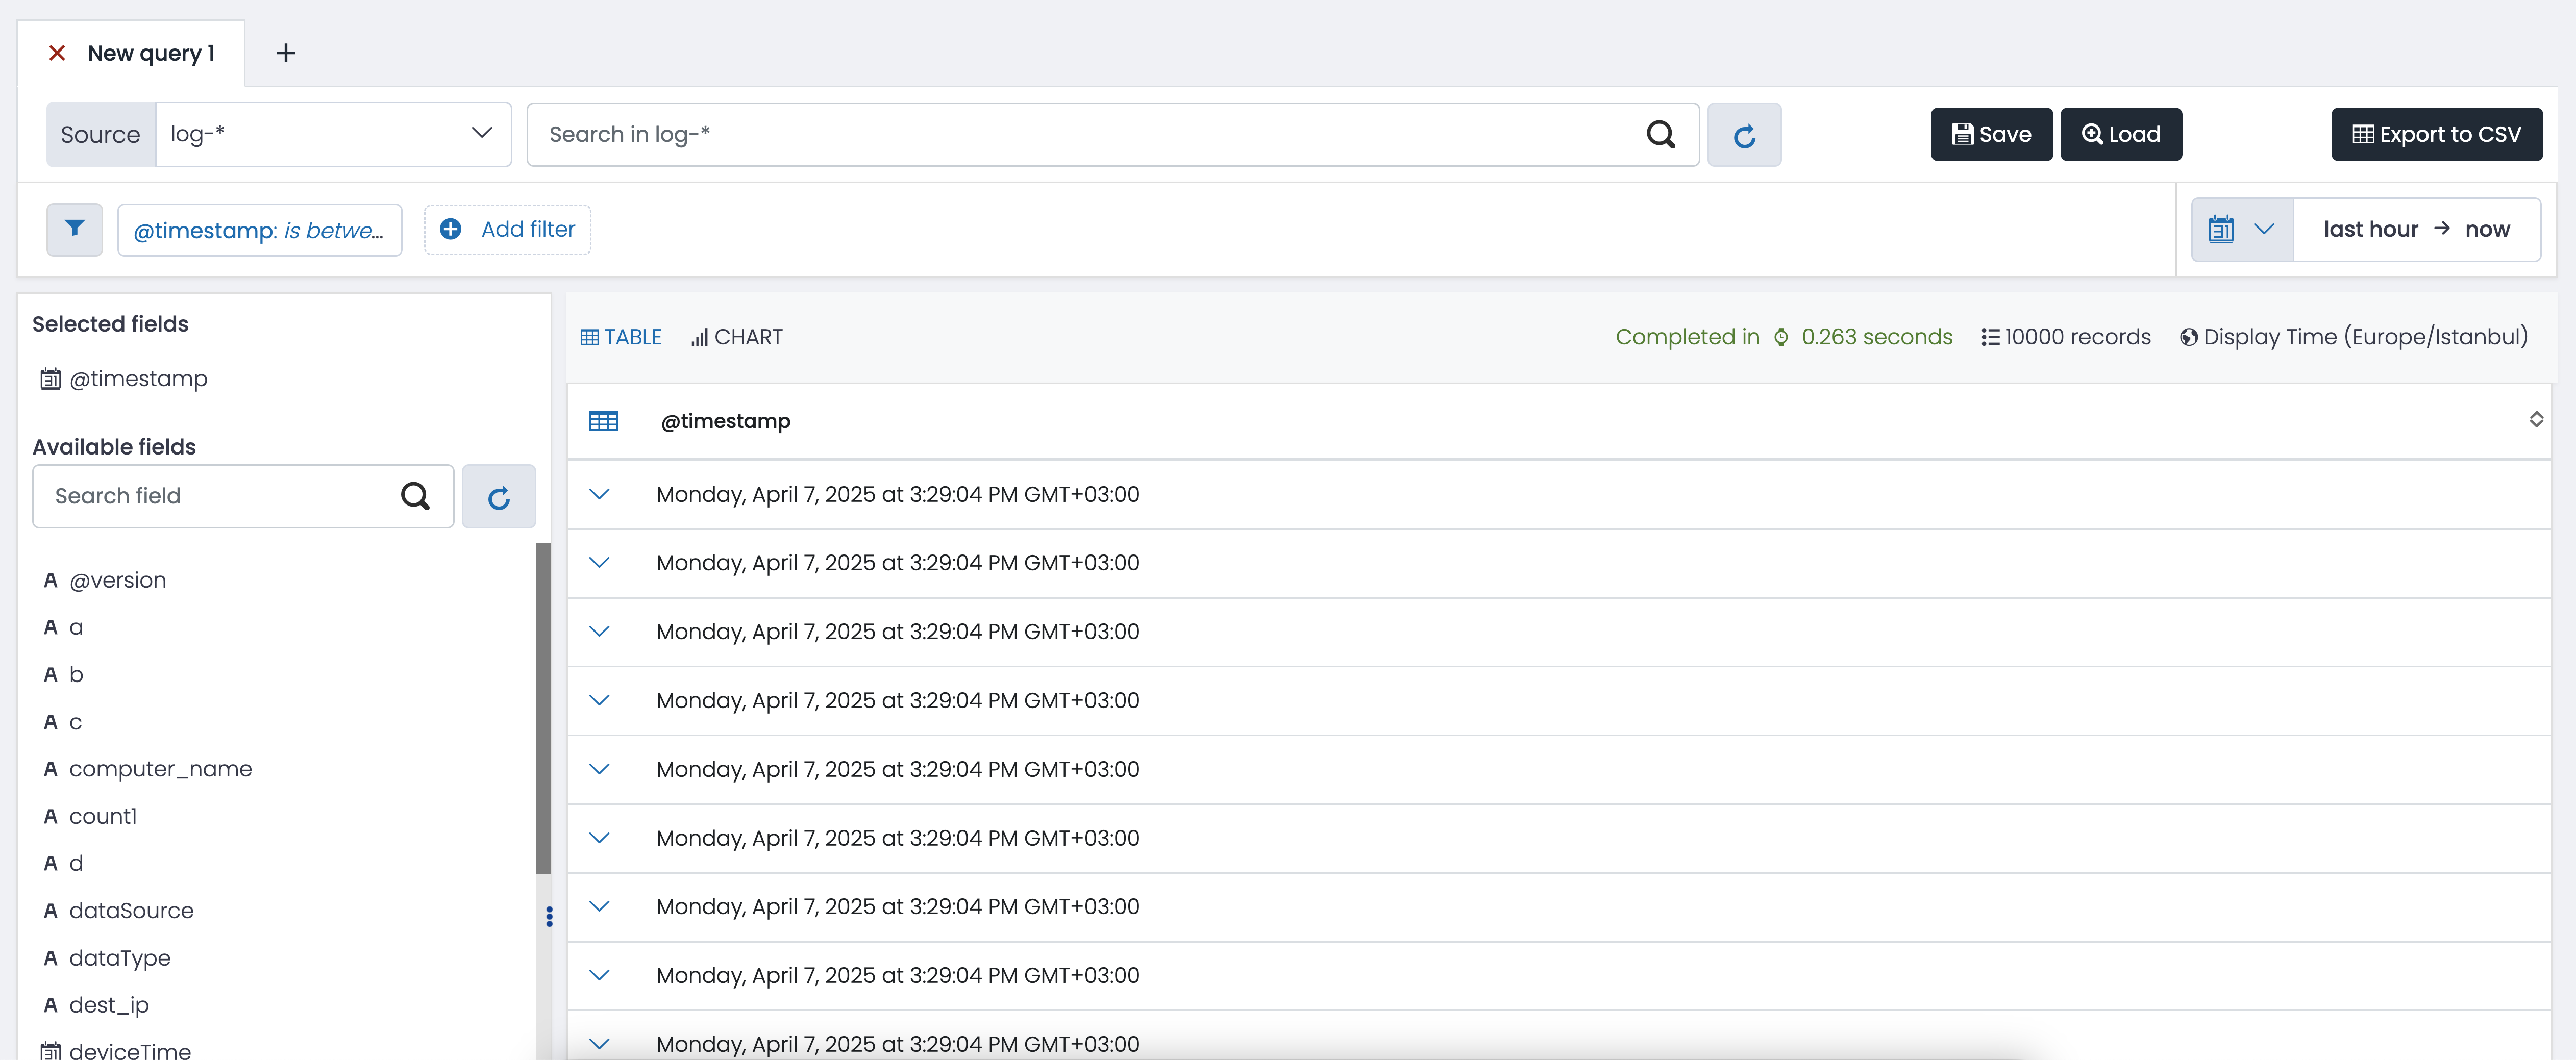The height and width of the screenshot is (1060, 2576).
Task: Export results to CSV
Action: [2436, 134]
